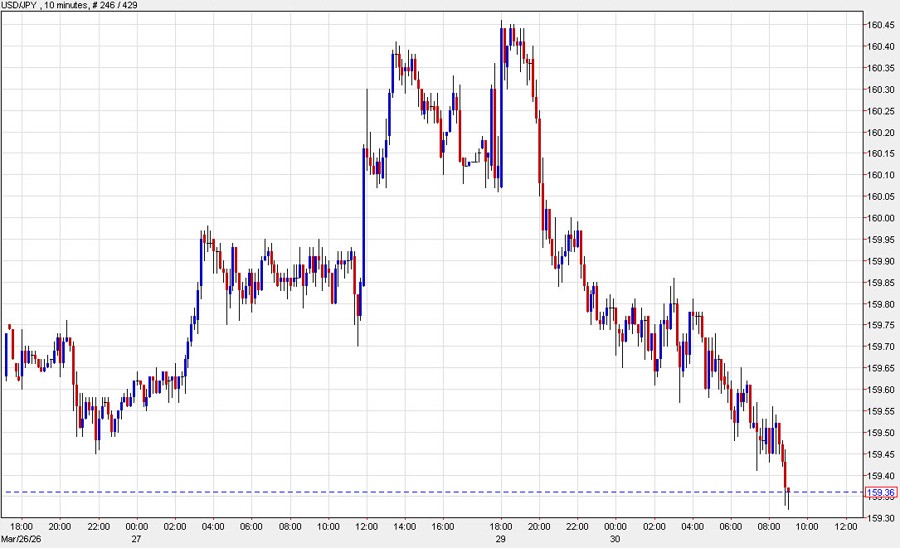900x548 pixels.
Task: Select the date label 30 on time axis
Action: coord(615,539)
